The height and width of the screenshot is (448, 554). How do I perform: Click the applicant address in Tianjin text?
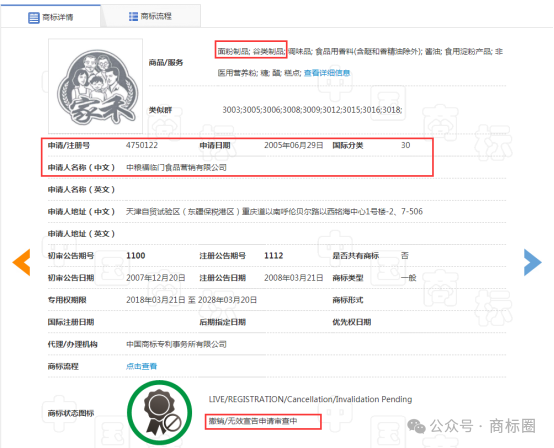275,212
